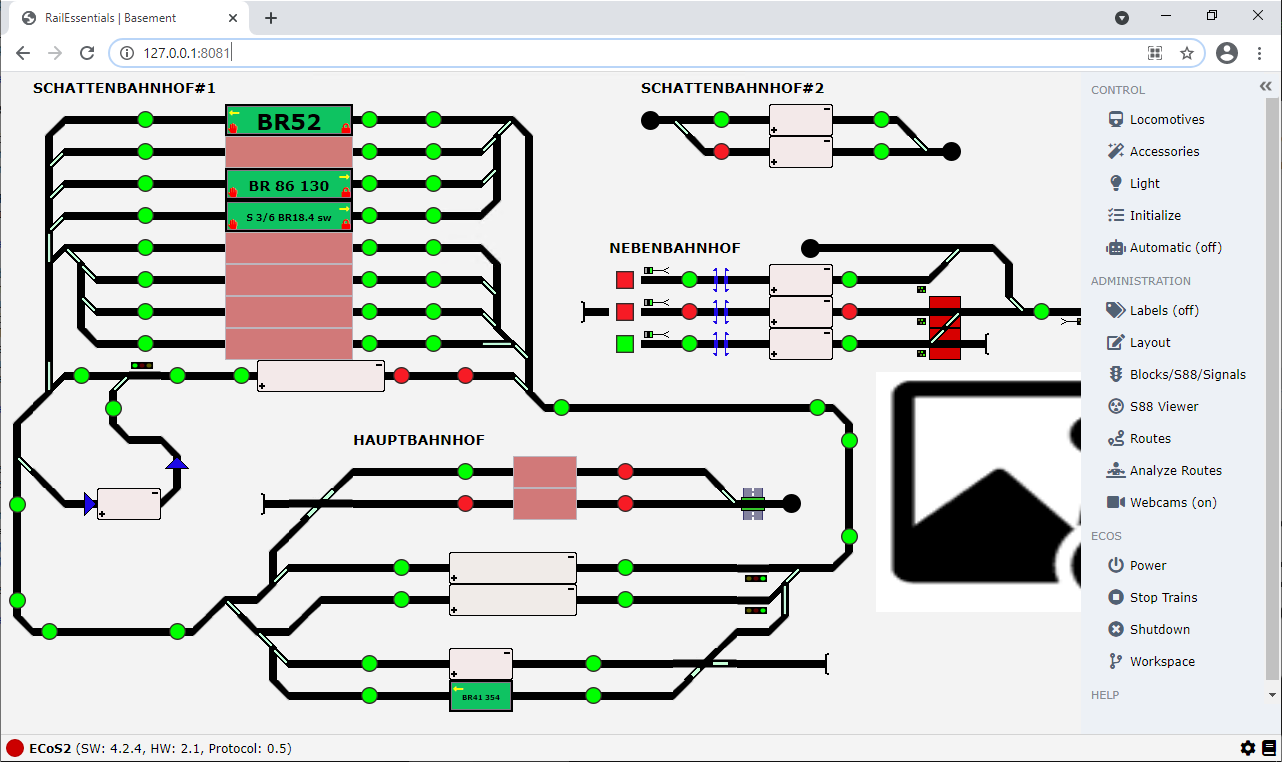The image size is (1282, 762).
Task: Open a new browser tab
Action: 271,18
